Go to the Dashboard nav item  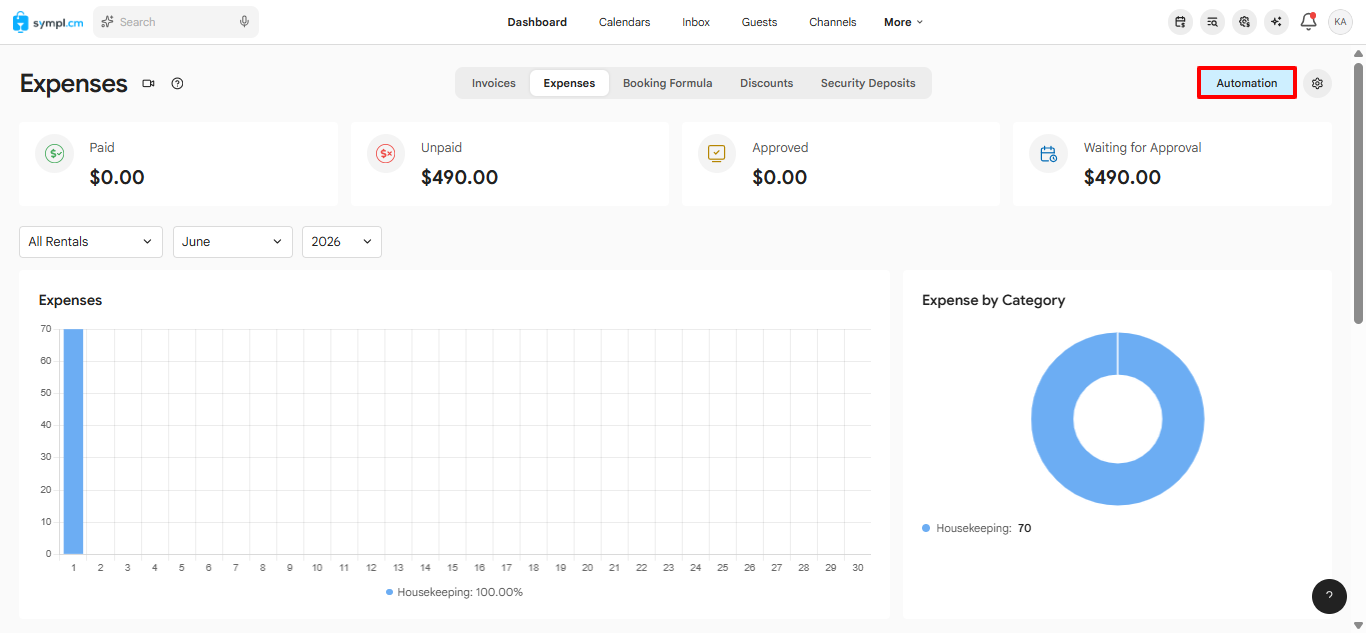[537, 22]
